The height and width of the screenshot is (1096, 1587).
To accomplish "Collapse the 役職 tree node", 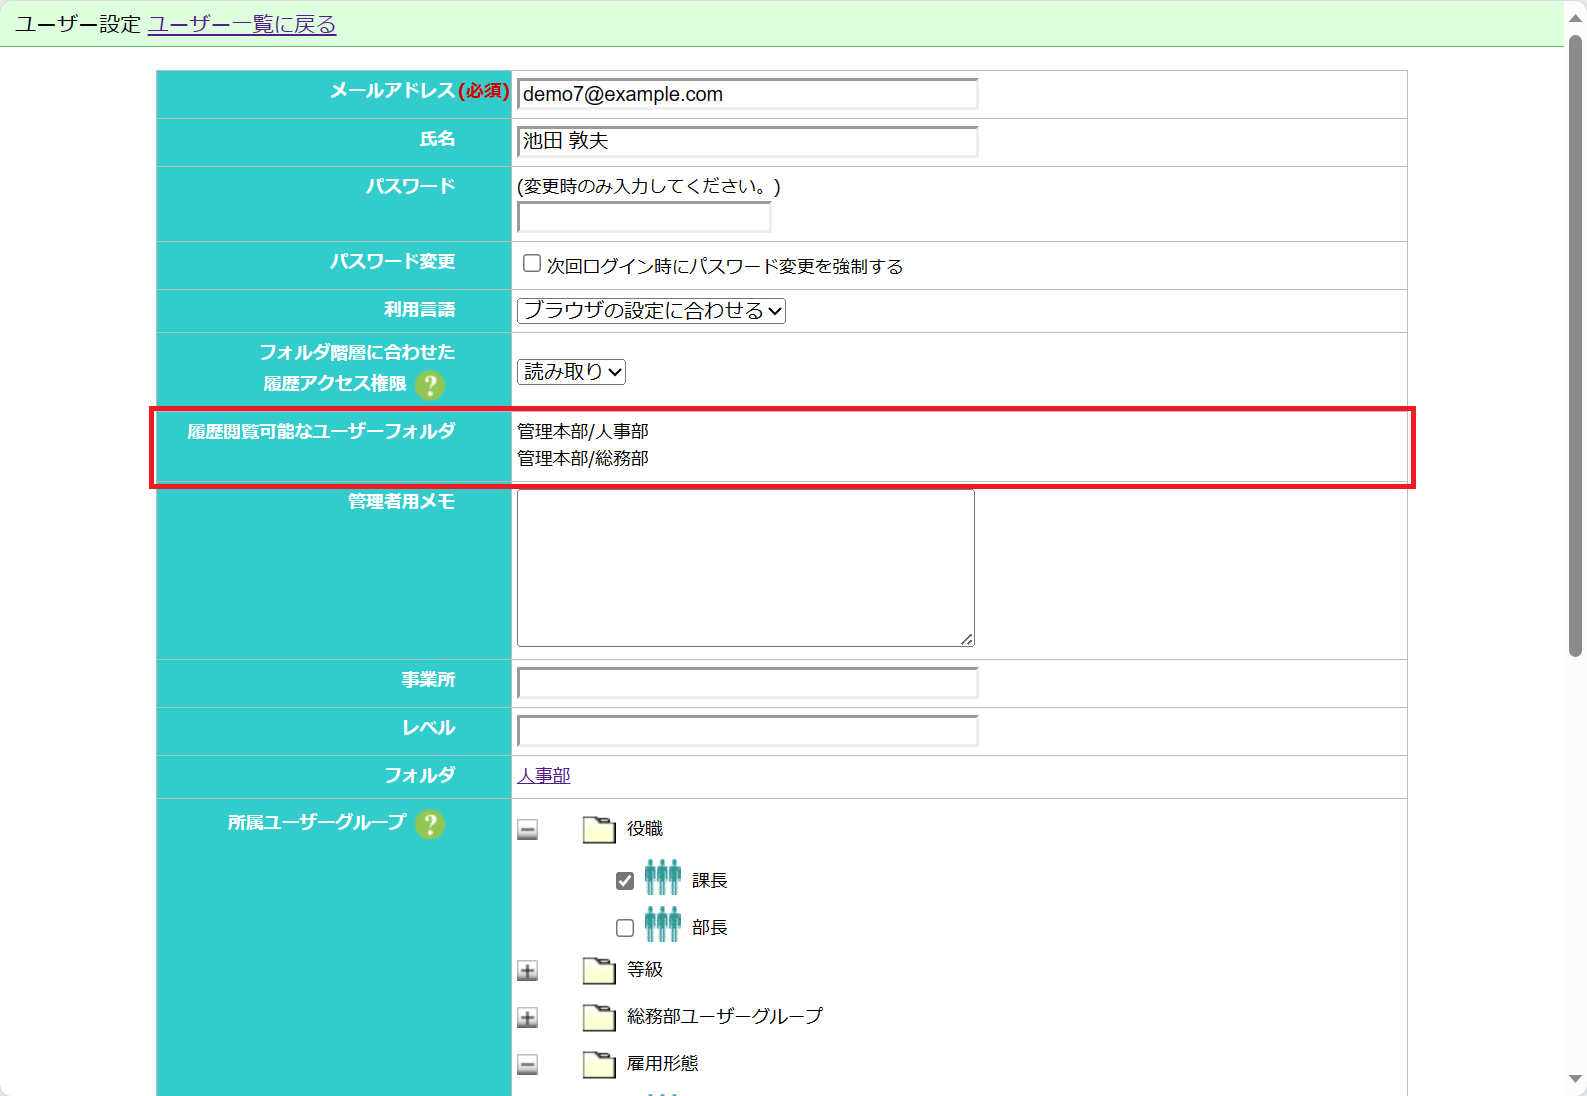I will [x=527, y=830].
